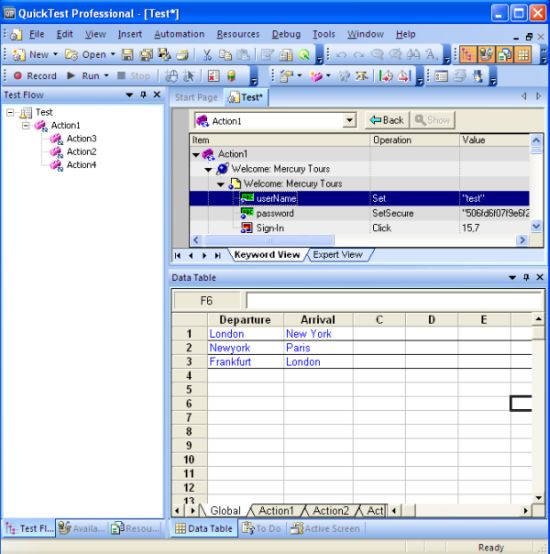Click Keyword View scroll right arrow

coord(522,240)
